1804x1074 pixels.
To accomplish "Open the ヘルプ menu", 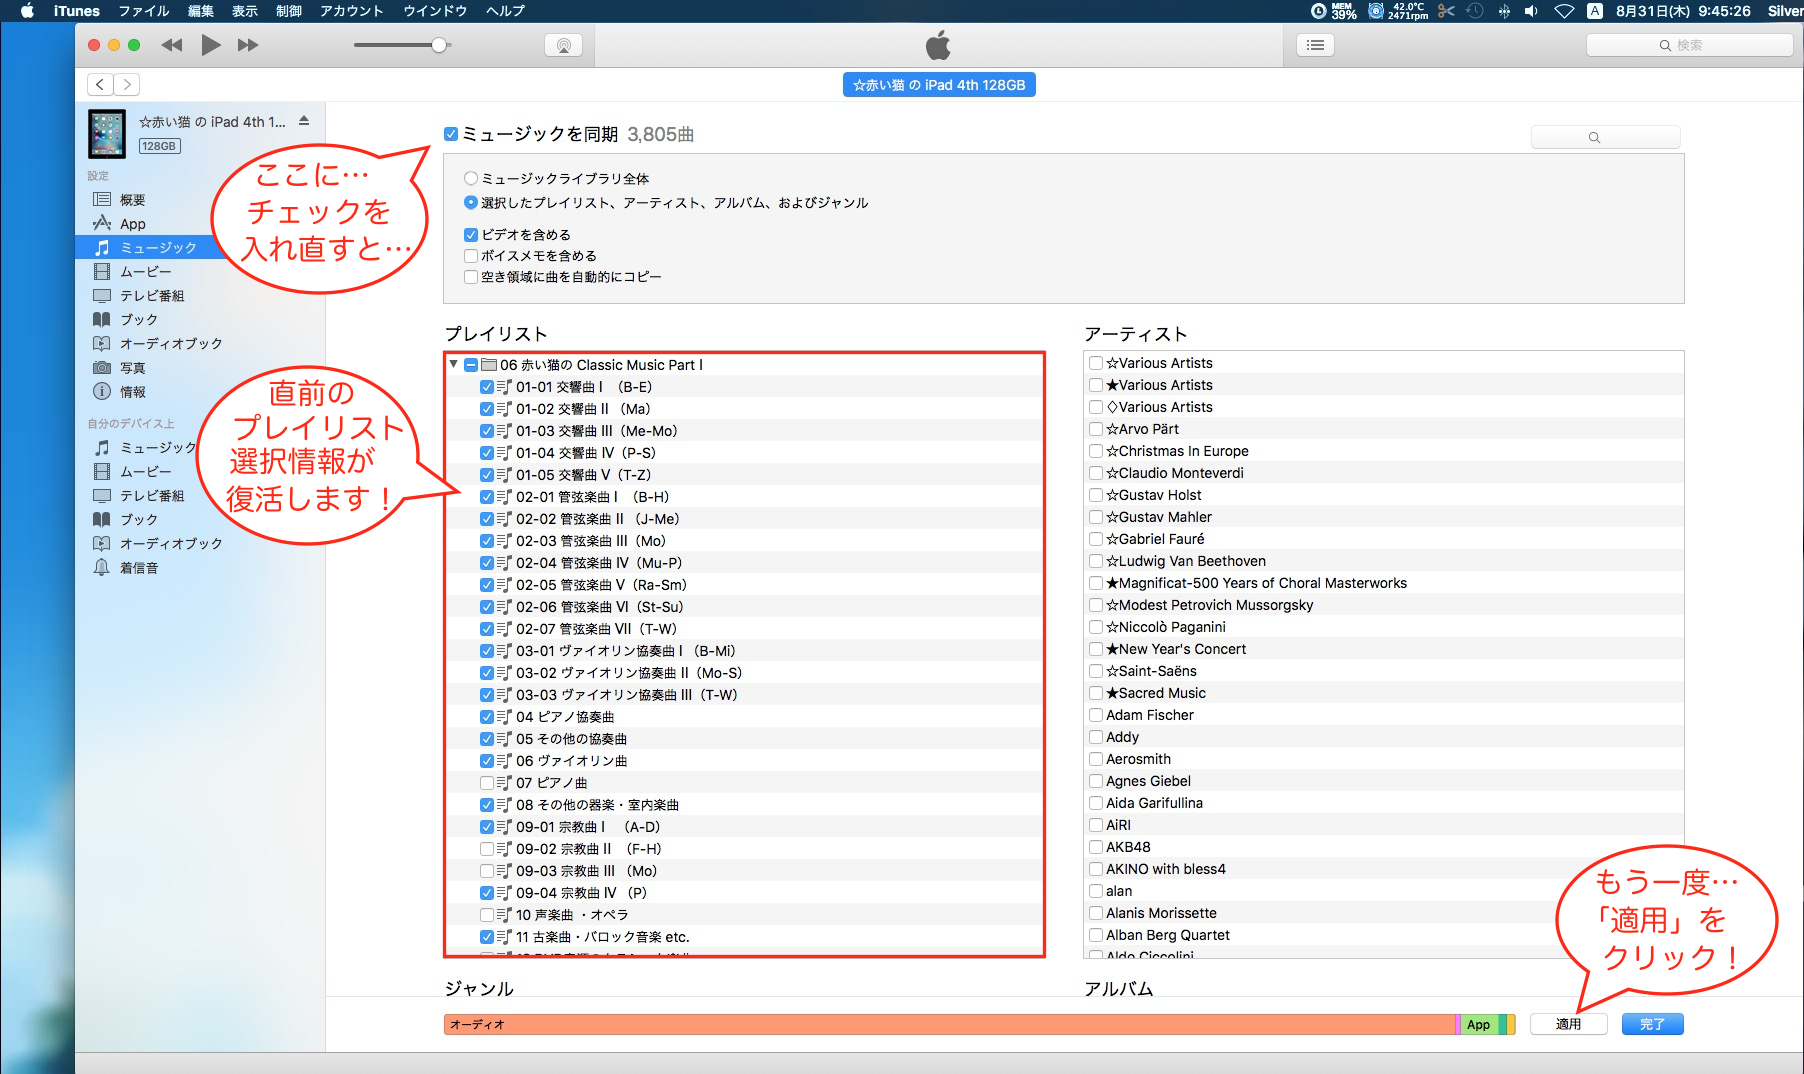I will tap(505, 11).
